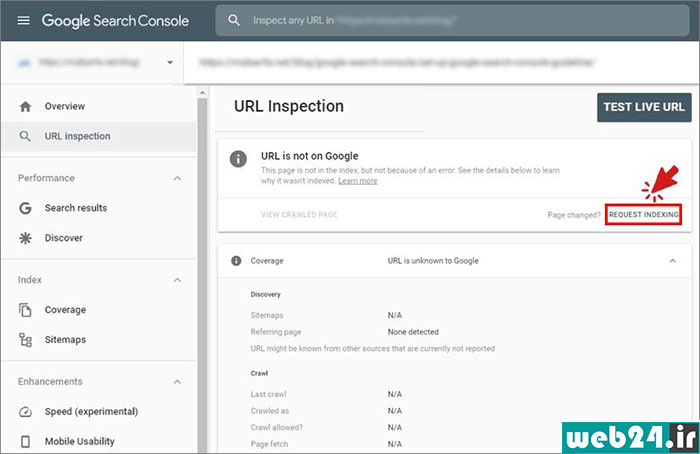Click the Overview home icon

[x=25, y=106]
